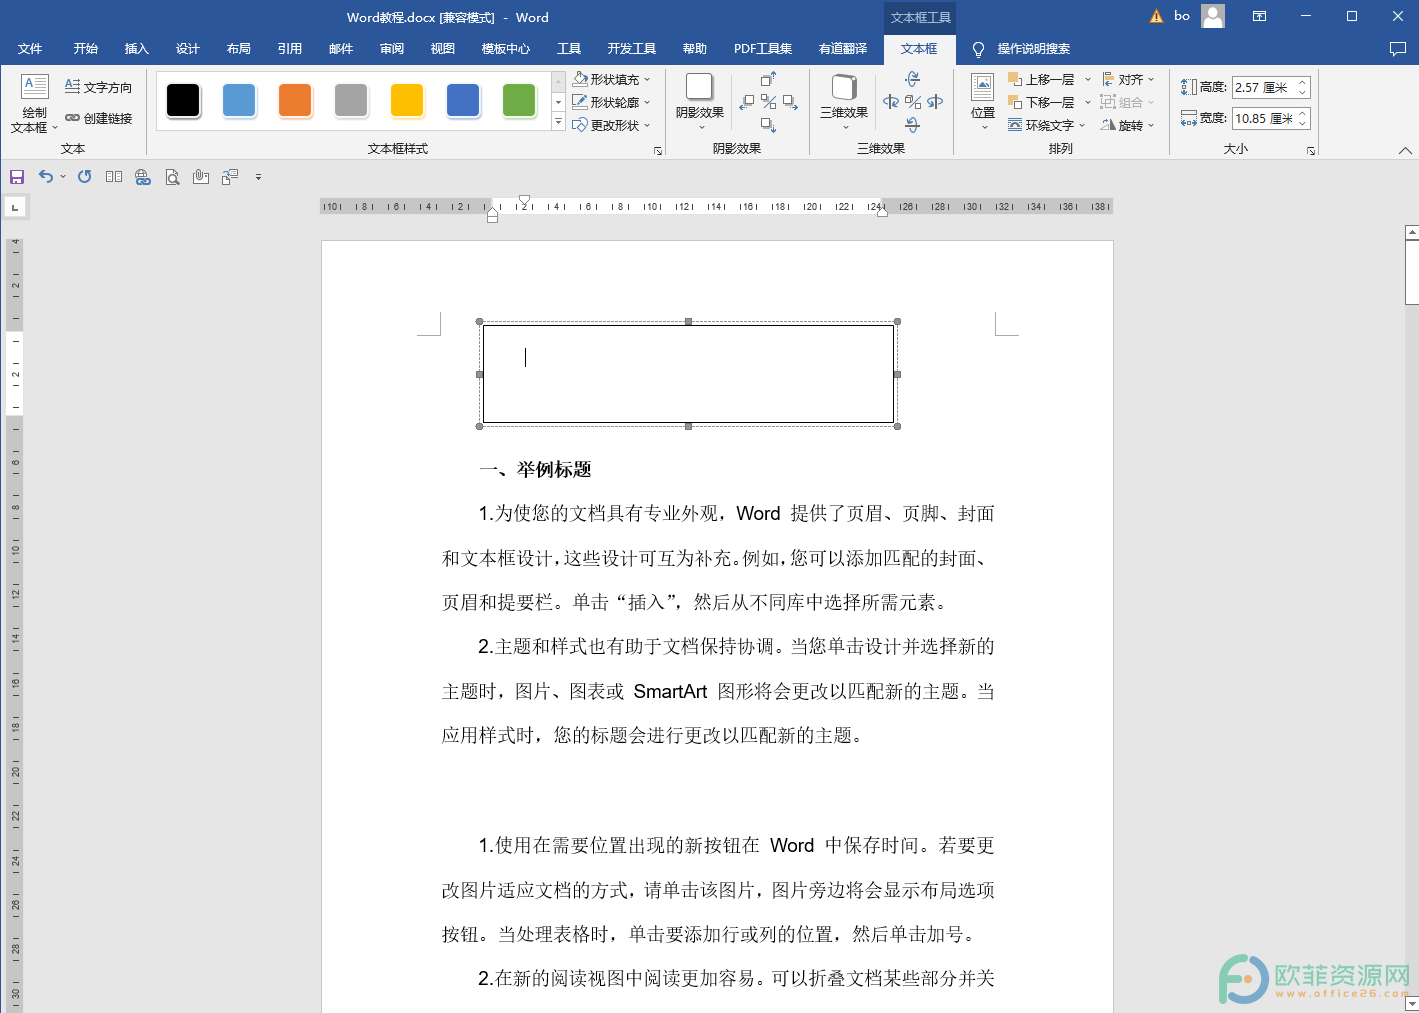1419x1013 pixels.
Task: Select the green style swatch
Action: [x=519, y=100]
